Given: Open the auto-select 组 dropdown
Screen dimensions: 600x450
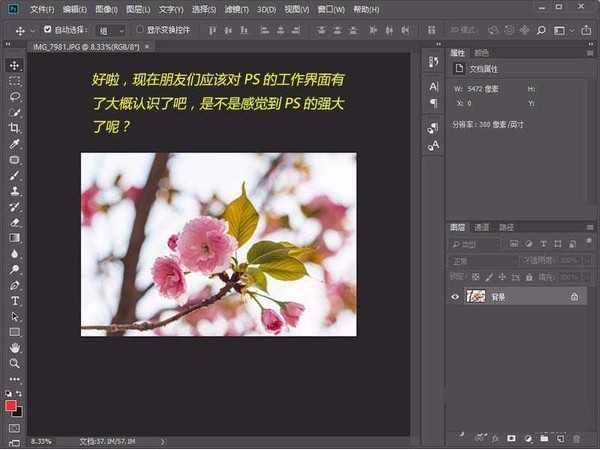Looking at the screenshot, I should (111, 30).
